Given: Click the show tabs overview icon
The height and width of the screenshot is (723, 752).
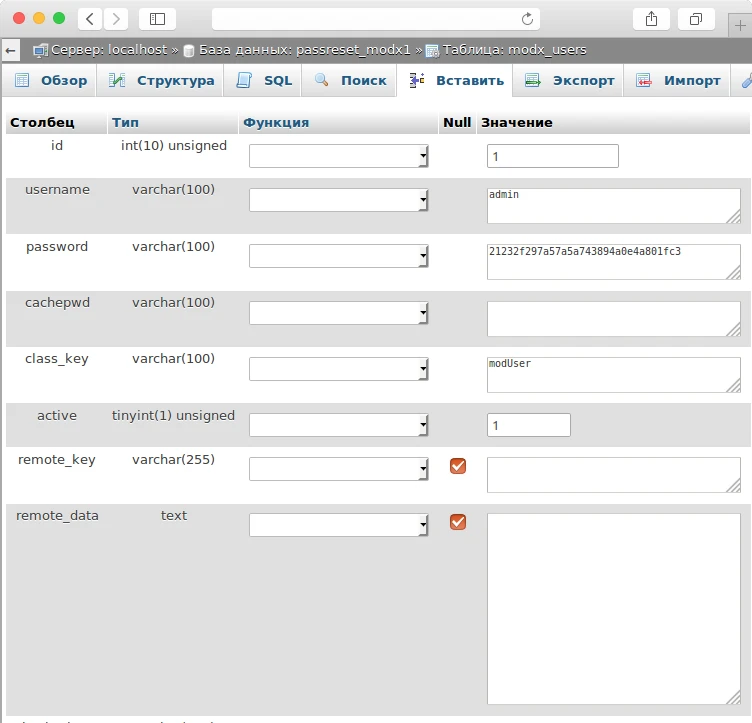Looking at the screenshot, I should (x=695, y=18).
